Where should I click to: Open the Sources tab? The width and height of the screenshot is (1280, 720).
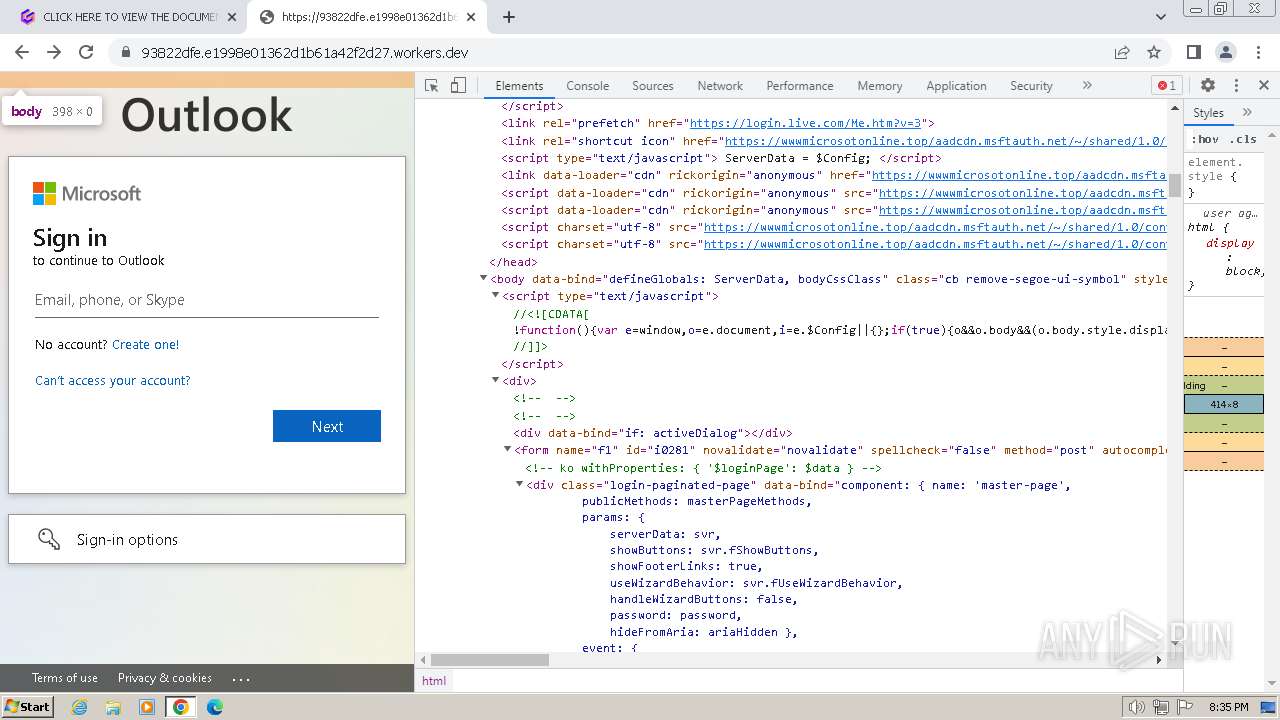point(653,86)
